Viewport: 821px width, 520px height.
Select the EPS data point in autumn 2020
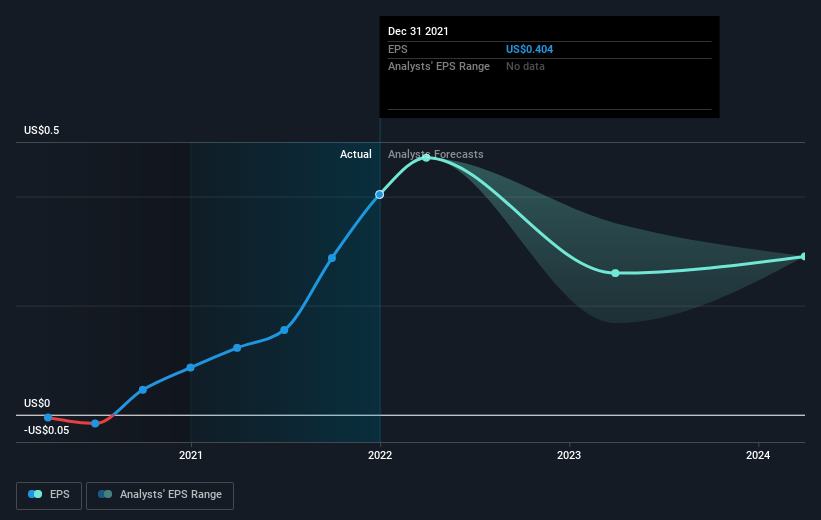point(143,390)
